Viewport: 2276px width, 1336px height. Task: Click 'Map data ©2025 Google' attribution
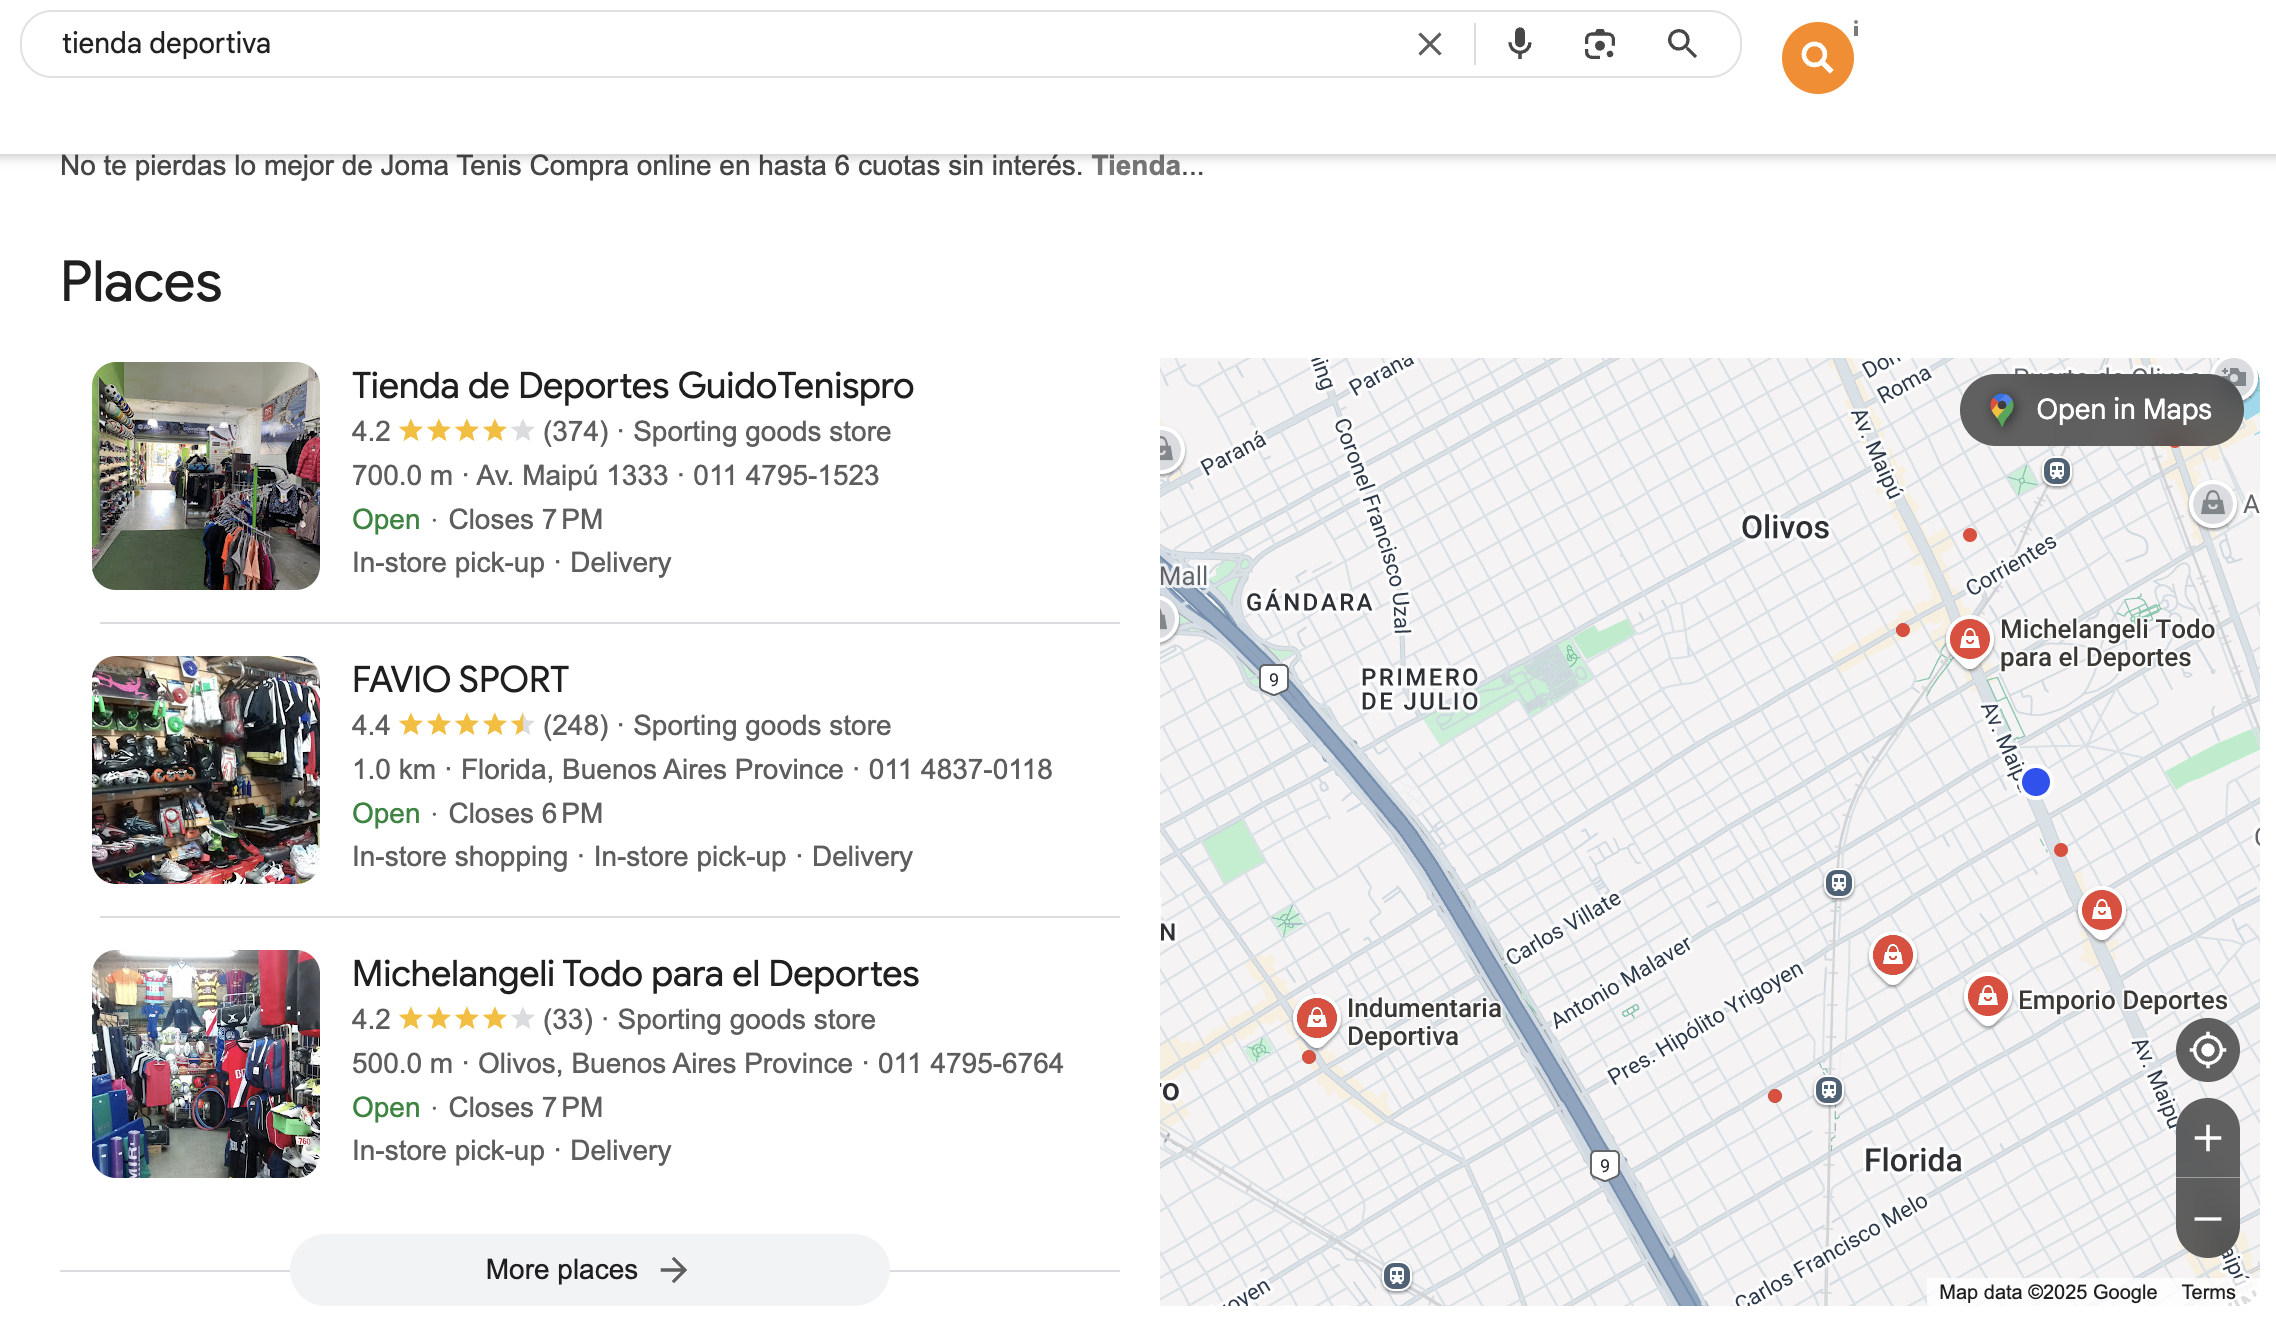click(x=2048, y=1292)
